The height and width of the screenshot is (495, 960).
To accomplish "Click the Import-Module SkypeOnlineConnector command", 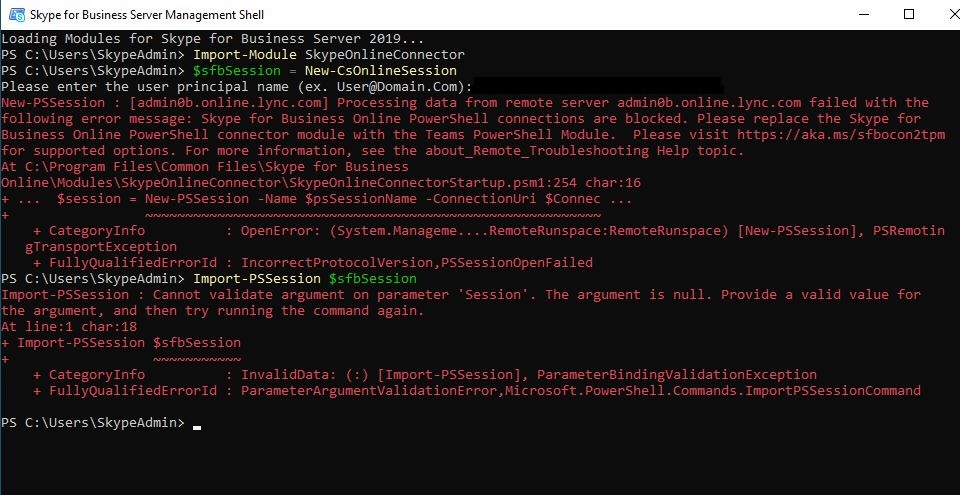I will [x=329, y=54].
